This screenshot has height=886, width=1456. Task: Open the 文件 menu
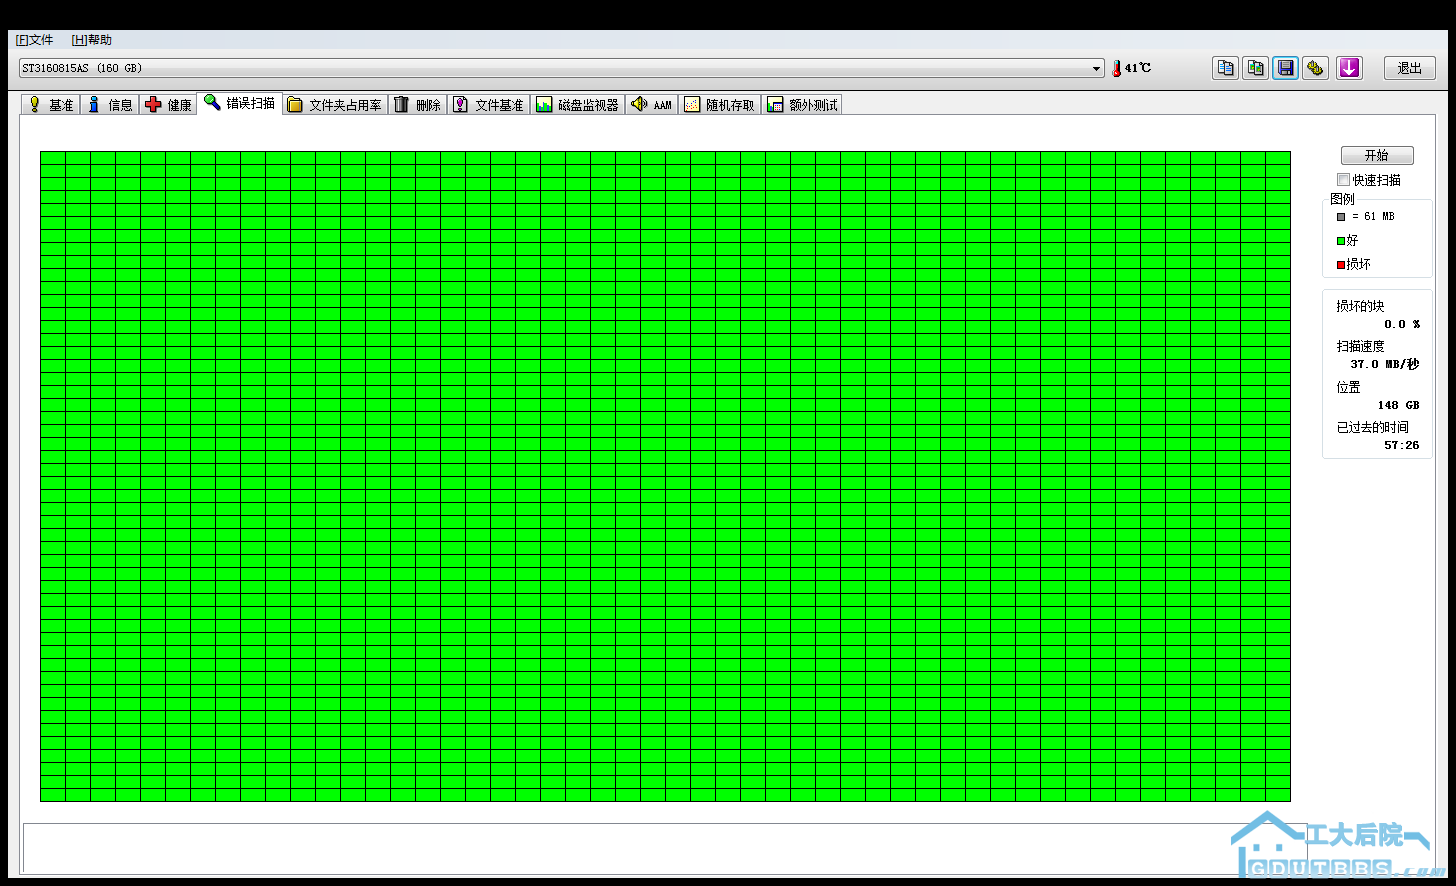pos(34,40)
